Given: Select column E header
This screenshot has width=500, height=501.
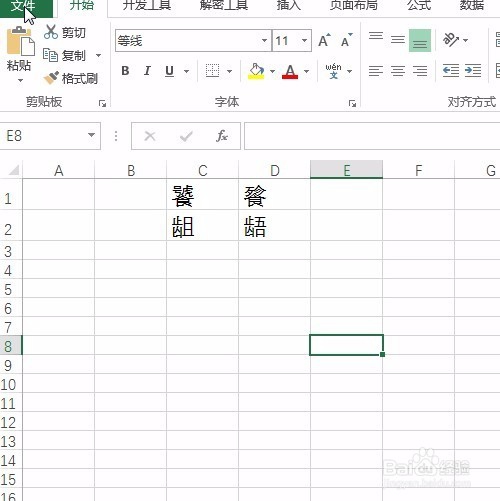Looking at the screenshot, I should pyautogui.click(x=347, y=170).
